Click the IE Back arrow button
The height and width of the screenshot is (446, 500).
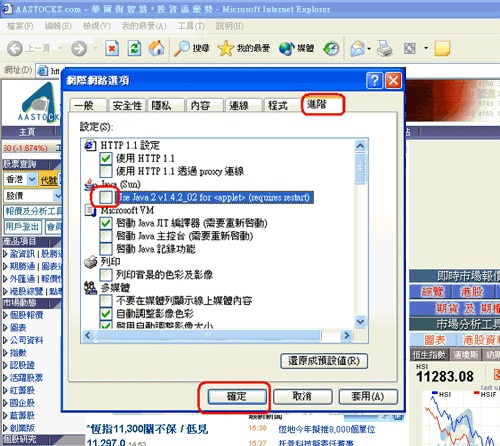coord(15,49)
